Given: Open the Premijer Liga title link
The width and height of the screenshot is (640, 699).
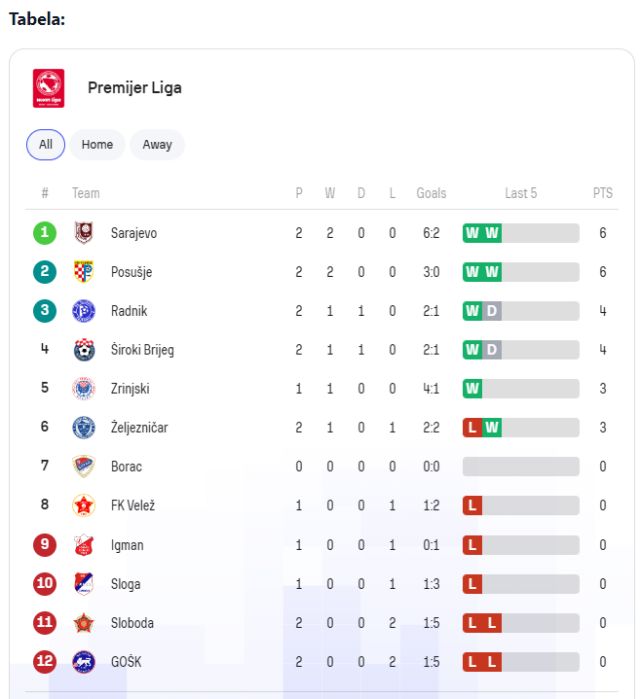Looking at the screenshot, I should pos(135,88).
